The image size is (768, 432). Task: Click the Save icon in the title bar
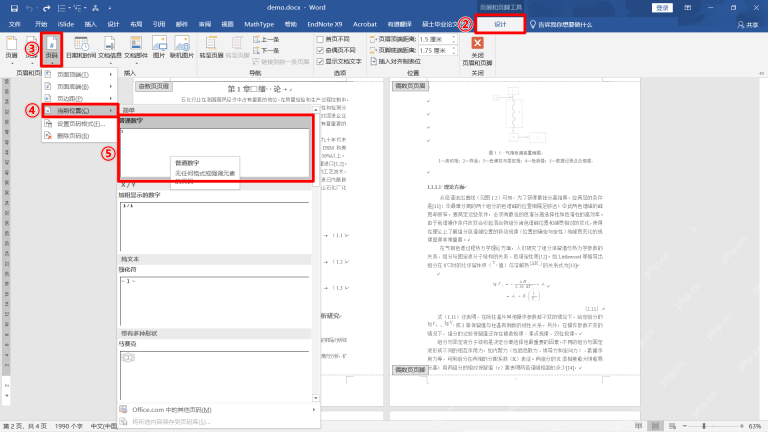click(14, 8)
